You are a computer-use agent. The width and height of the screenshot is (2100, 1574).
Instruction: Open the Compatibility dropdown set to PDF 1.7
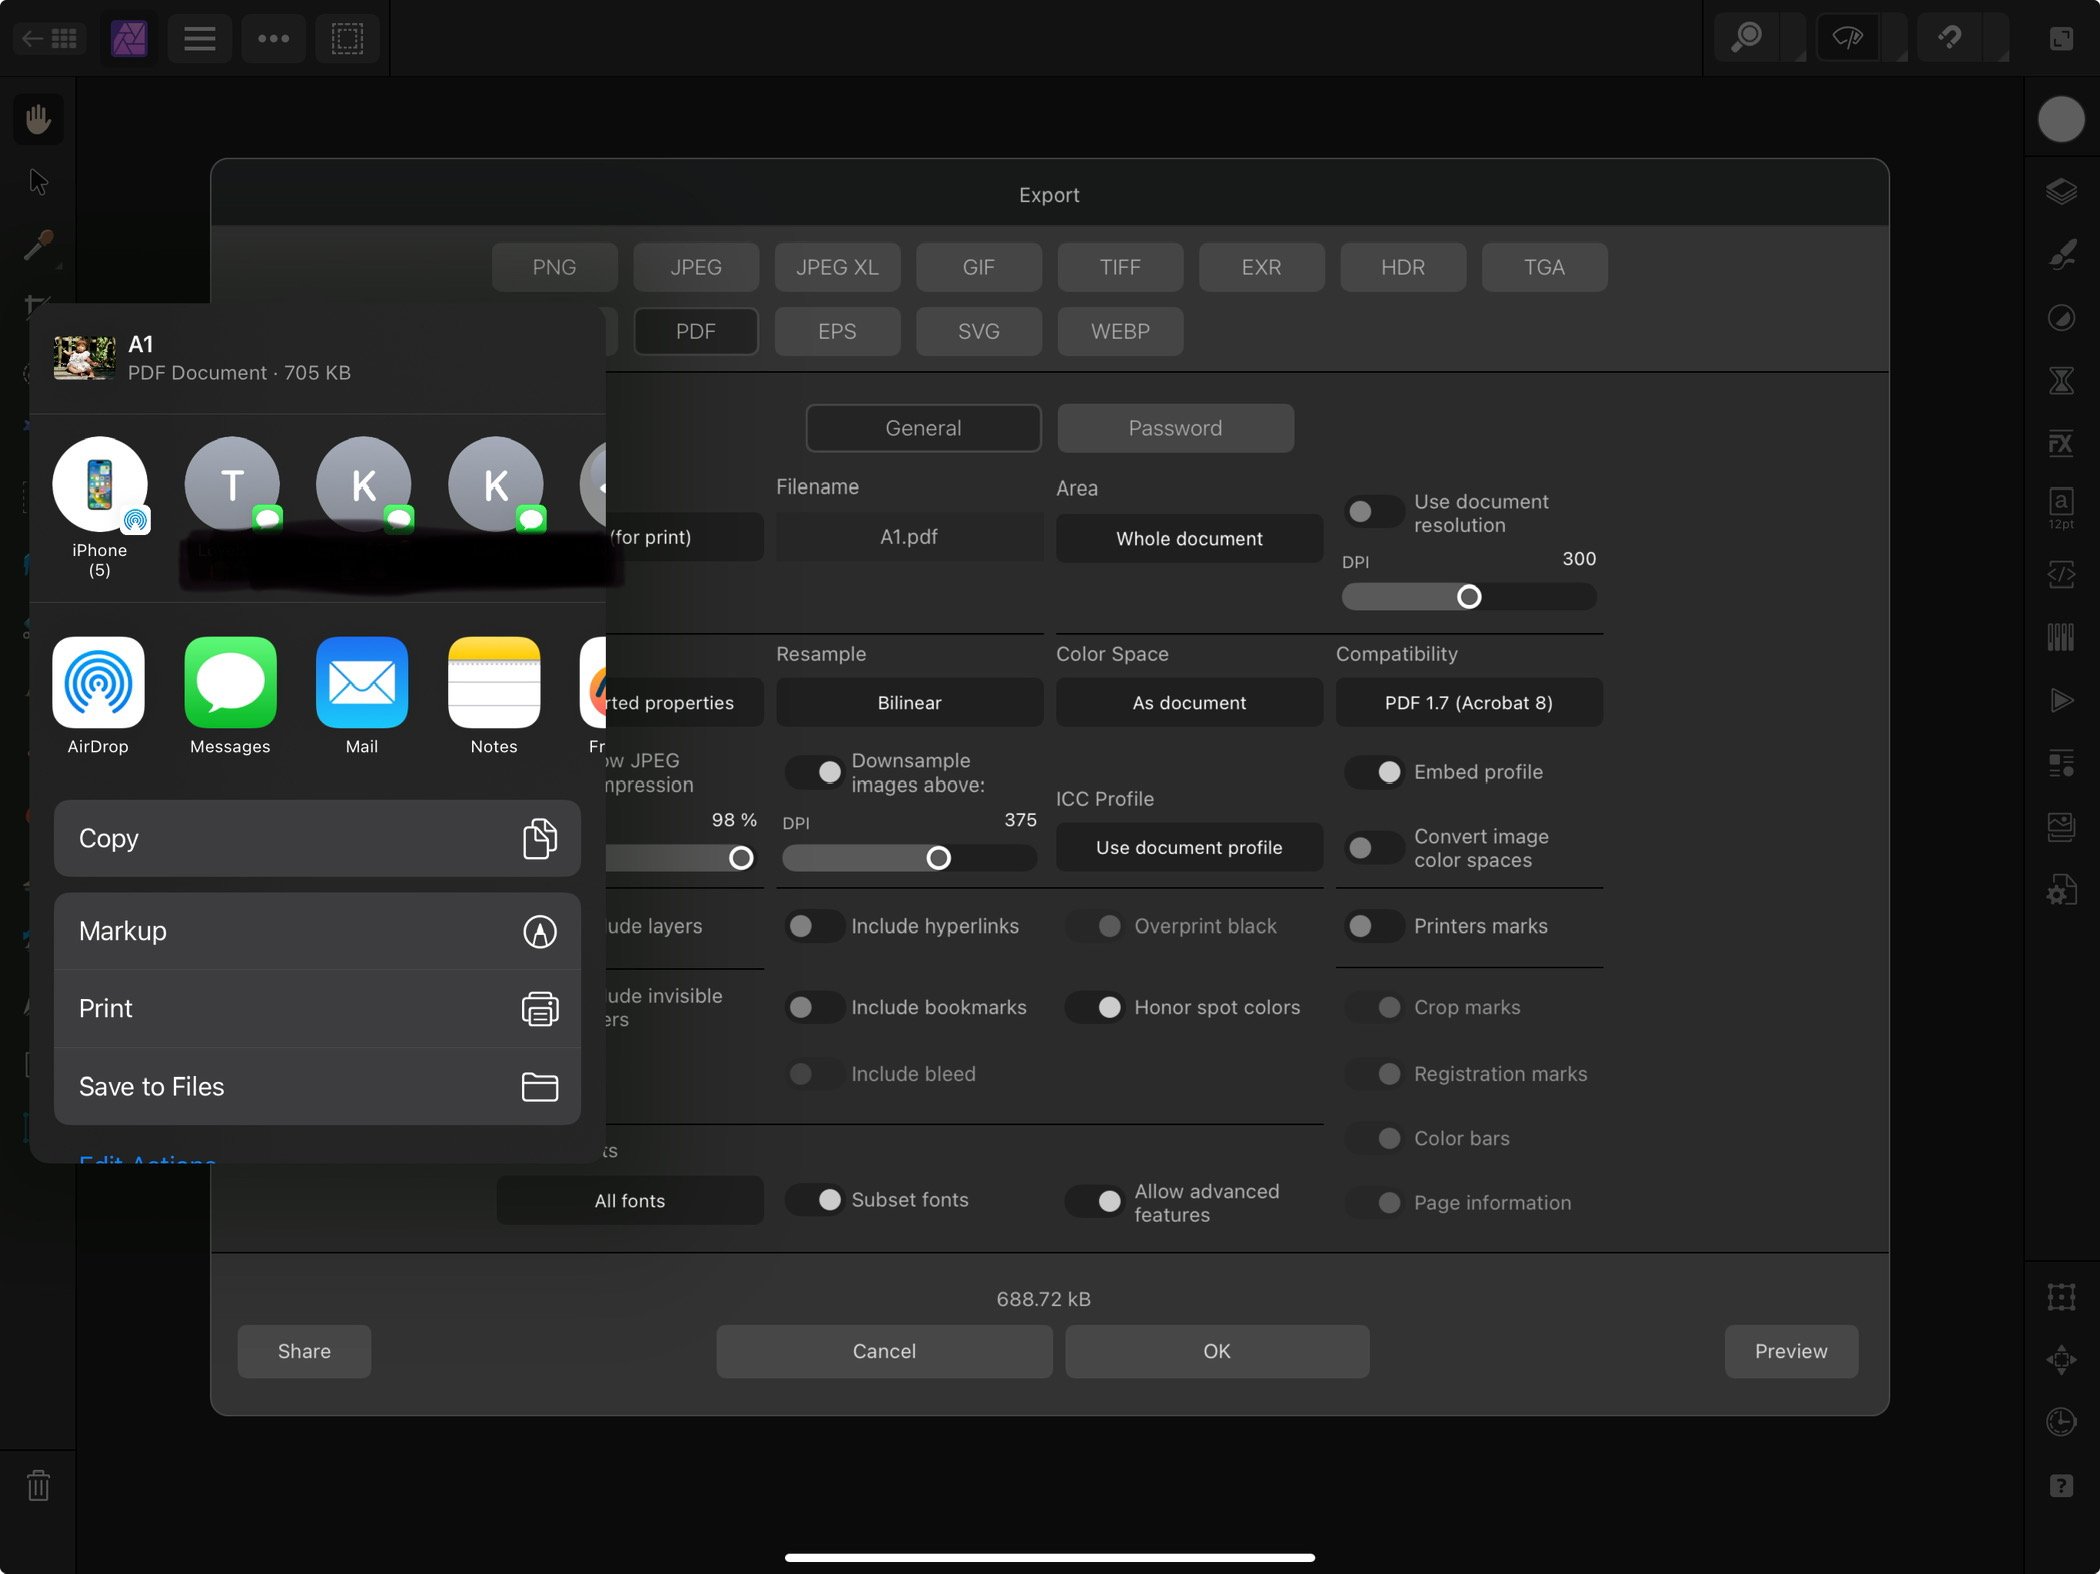pos(1468,702)
